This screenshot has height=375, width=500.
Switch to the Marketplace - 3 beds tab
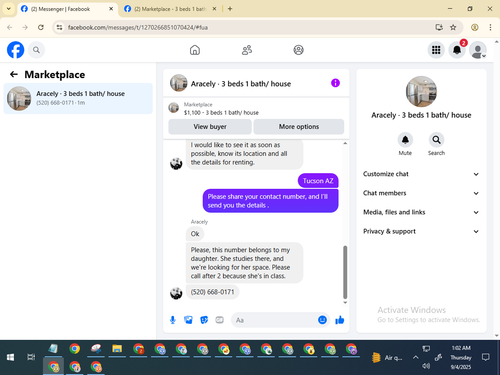(170, 9)
